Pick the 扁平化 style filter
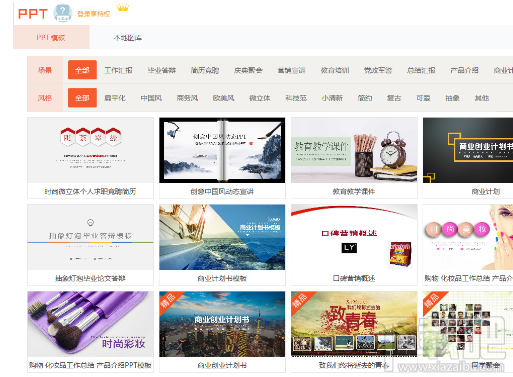The height and width of the screenshot is (377, 513). tap(115, 98)
